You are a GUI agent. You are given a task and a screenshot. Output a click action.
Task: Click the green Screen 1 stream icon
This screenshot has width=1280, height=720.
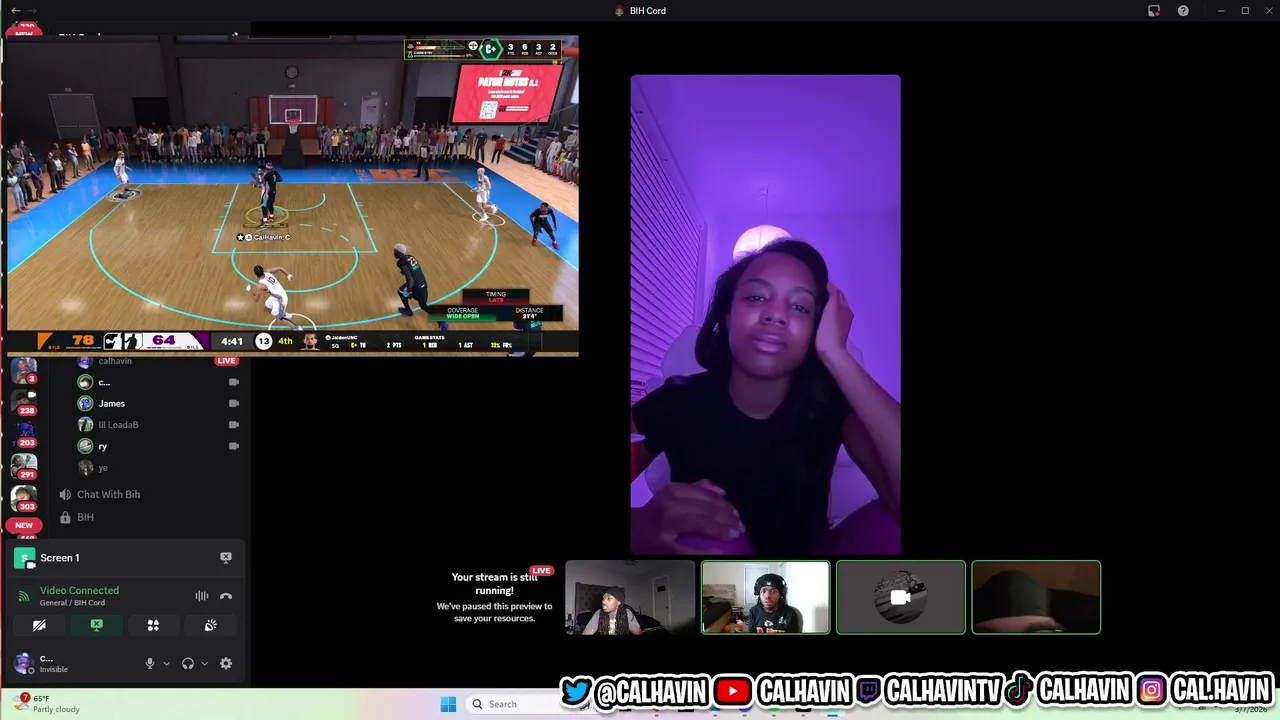tap(24, 558)
